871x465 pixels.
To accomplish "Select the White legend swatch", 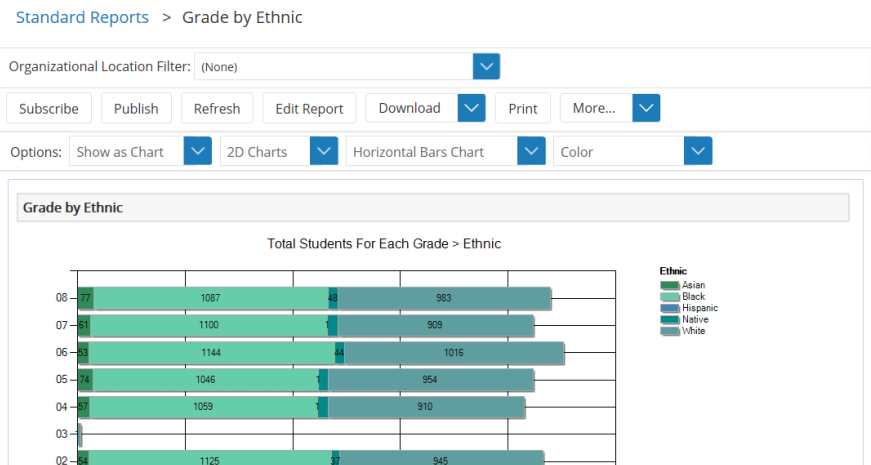I will 670,331.
